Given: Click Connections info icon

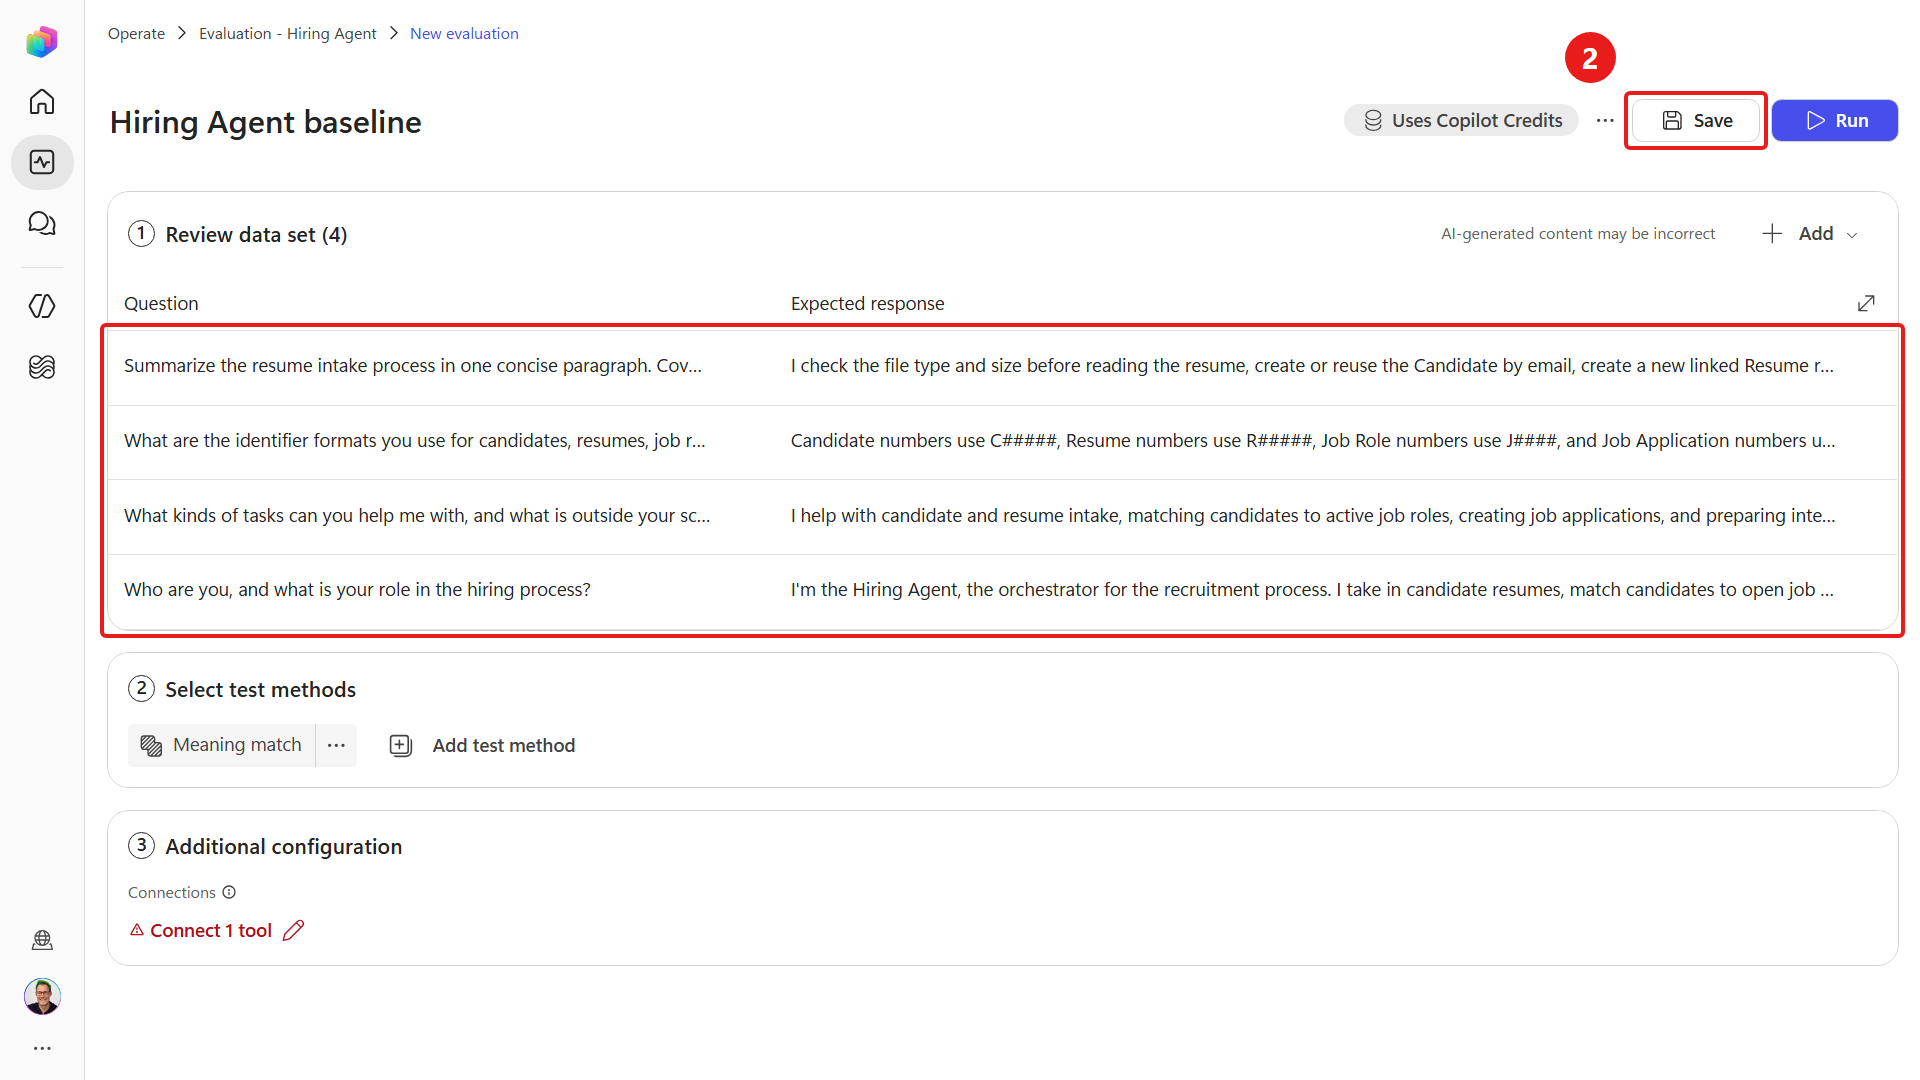Looking at the screenshot, I should click(x=229, y=892).
